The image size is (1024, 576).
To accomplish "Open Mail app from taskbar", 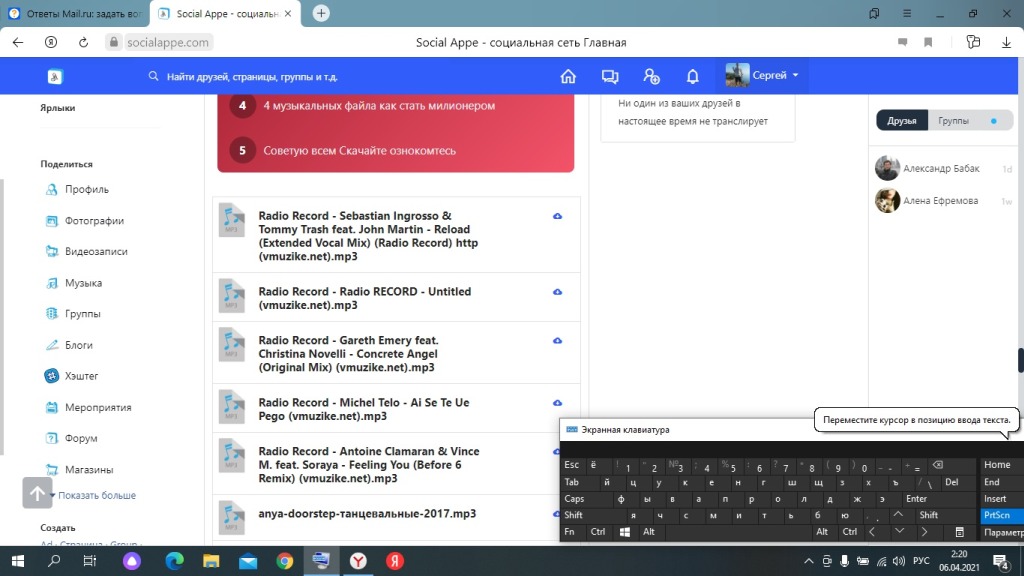I will (x=248, y=561).
